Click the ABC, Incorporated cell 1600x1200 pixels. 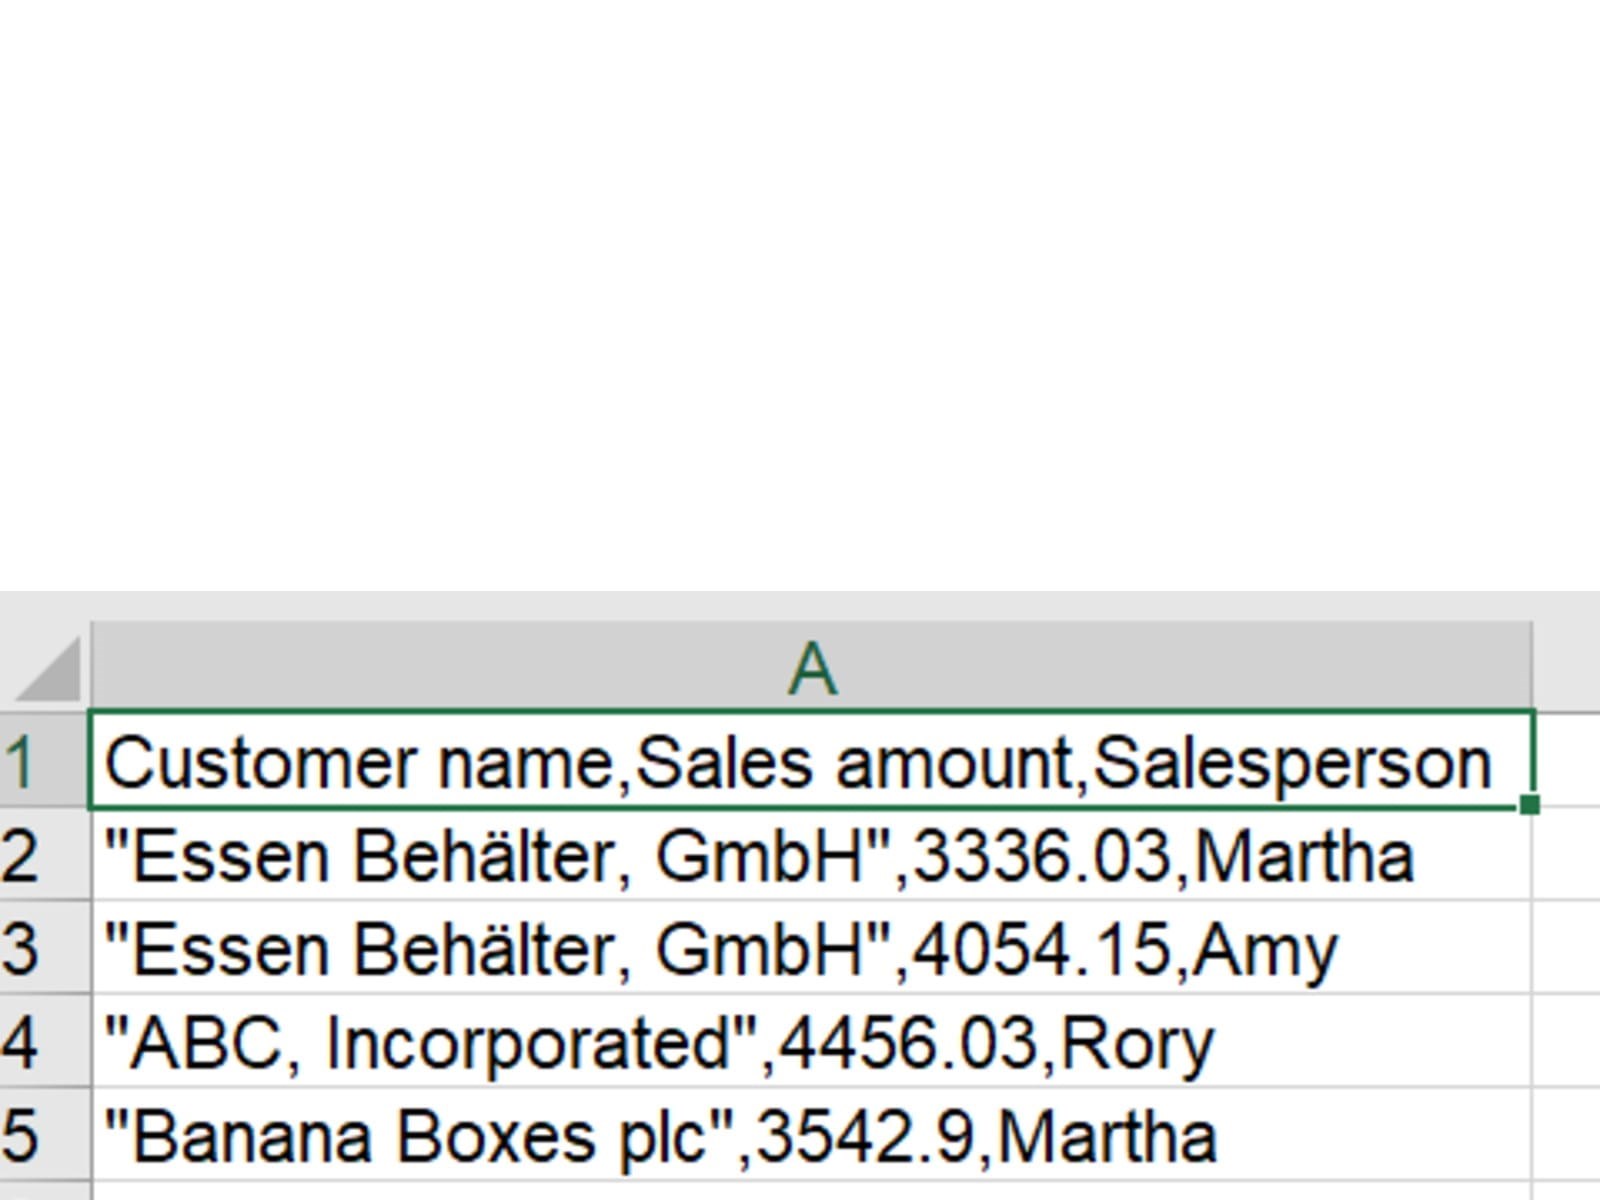pos(660,1042)
